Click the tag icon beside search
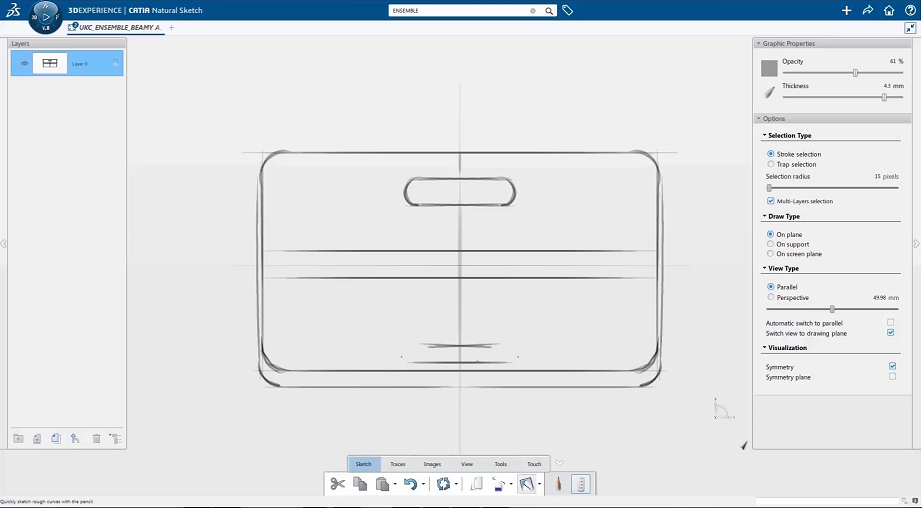This screenshot has height=508, width=922. pos(568,10)
